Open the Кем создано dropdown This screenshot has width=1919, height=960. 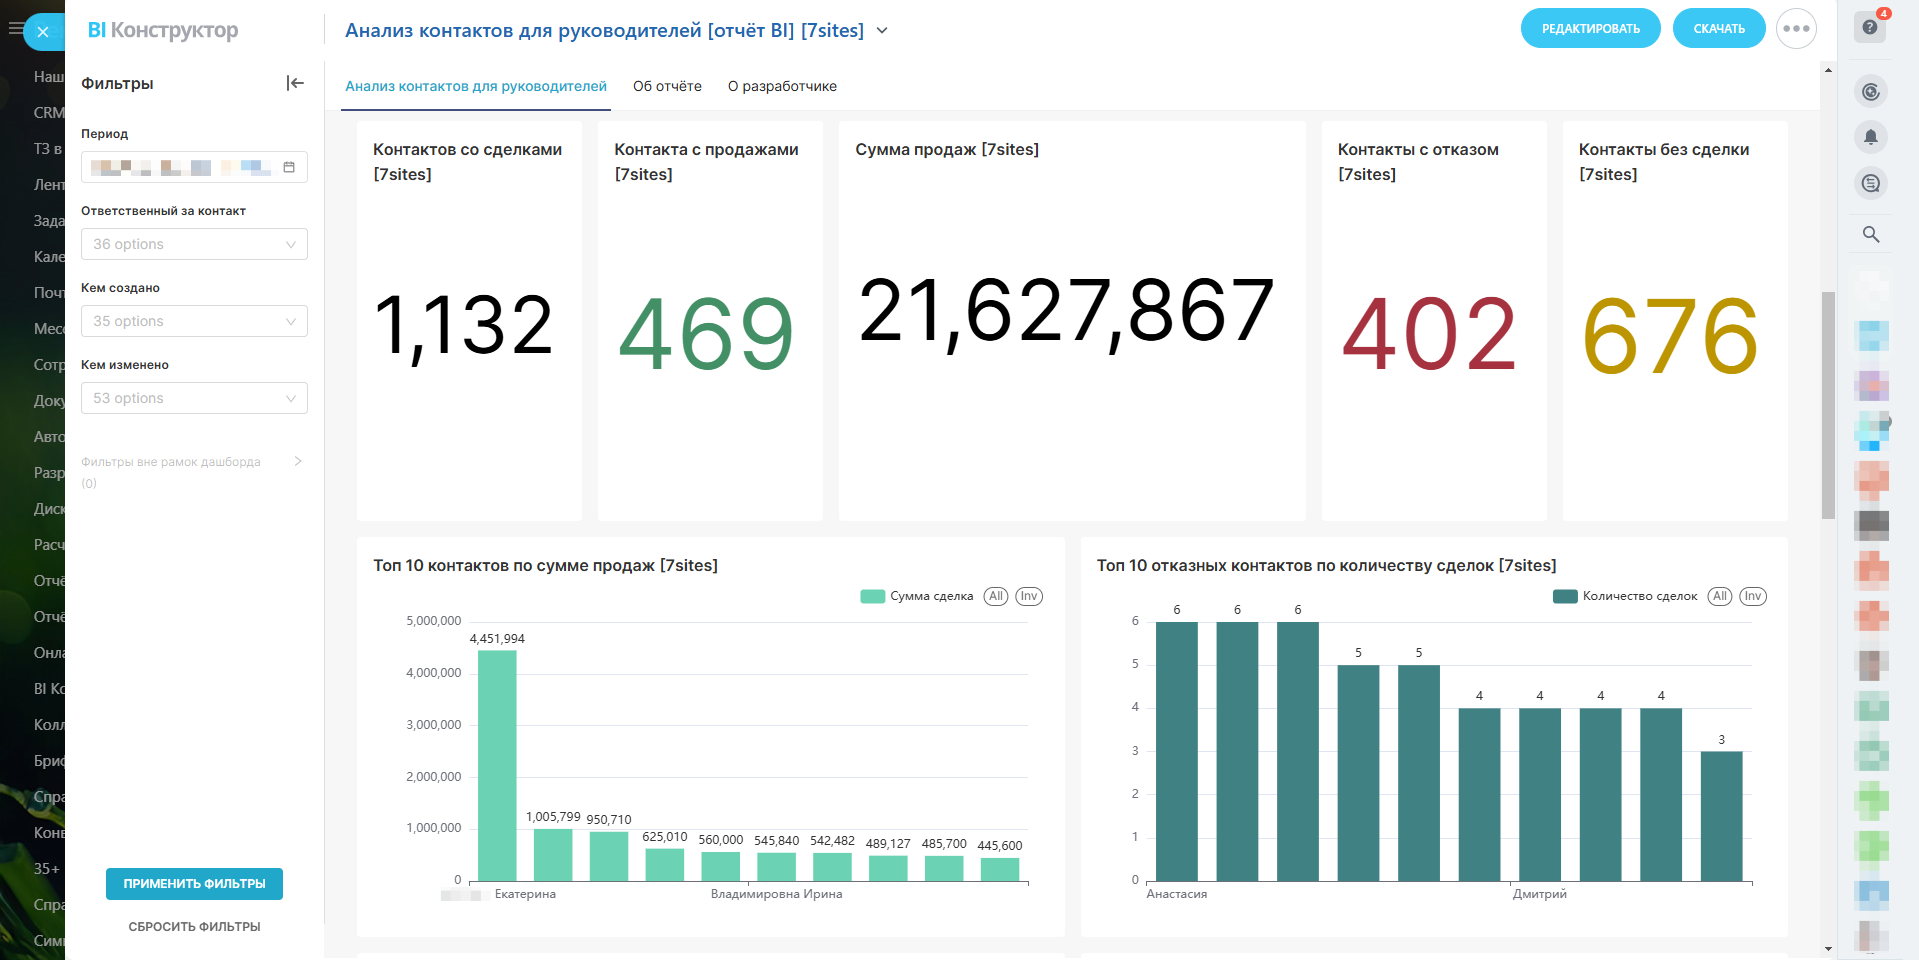(x=194, y=321)
